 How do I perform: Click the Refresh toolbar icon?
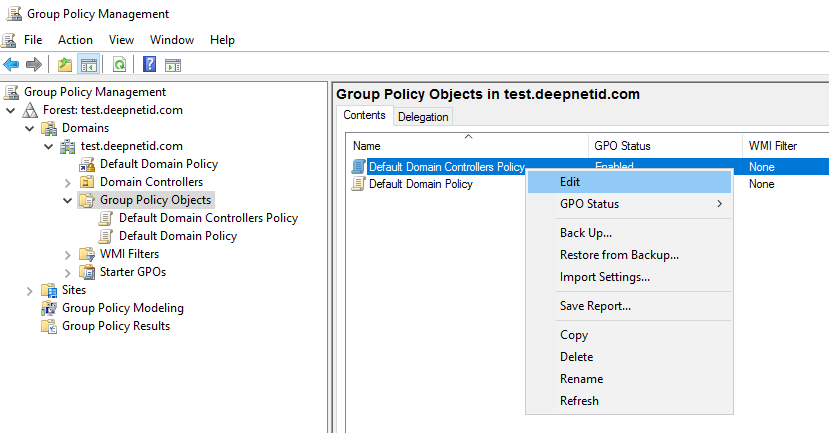click(x=119, y=65)
